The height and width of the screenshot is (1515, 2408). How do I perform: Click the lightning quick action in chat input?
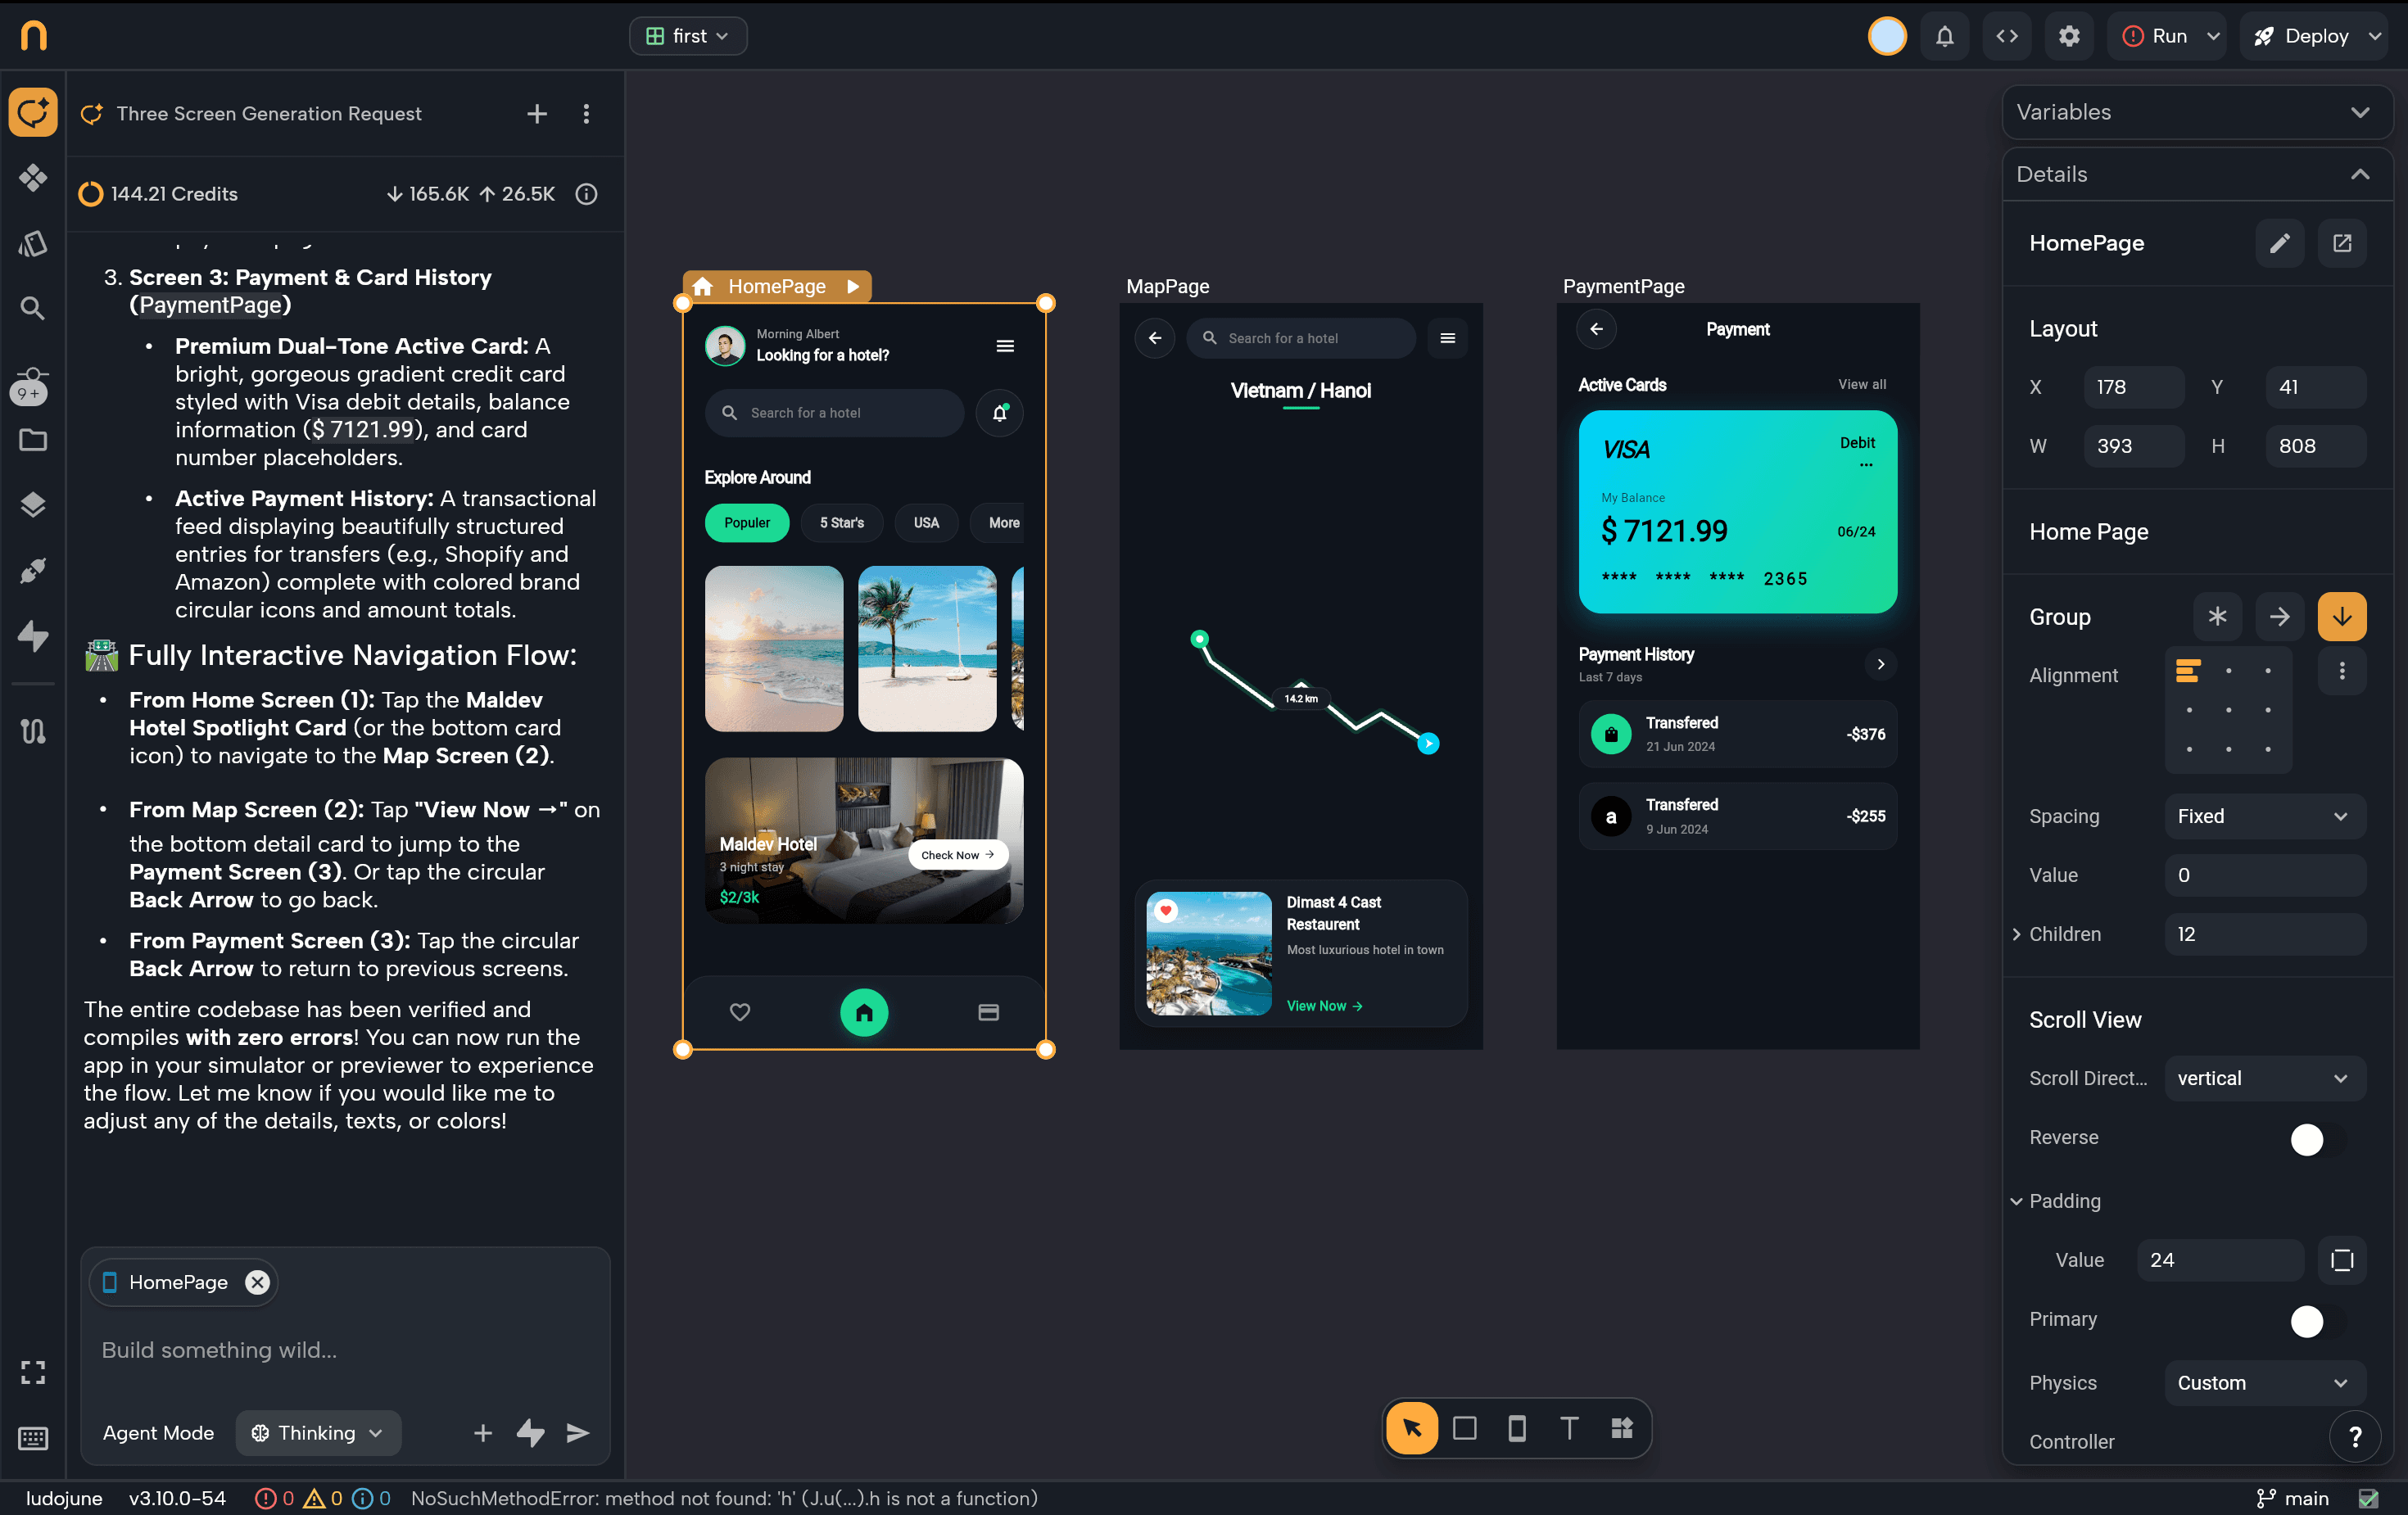(x=530, y=1433)
